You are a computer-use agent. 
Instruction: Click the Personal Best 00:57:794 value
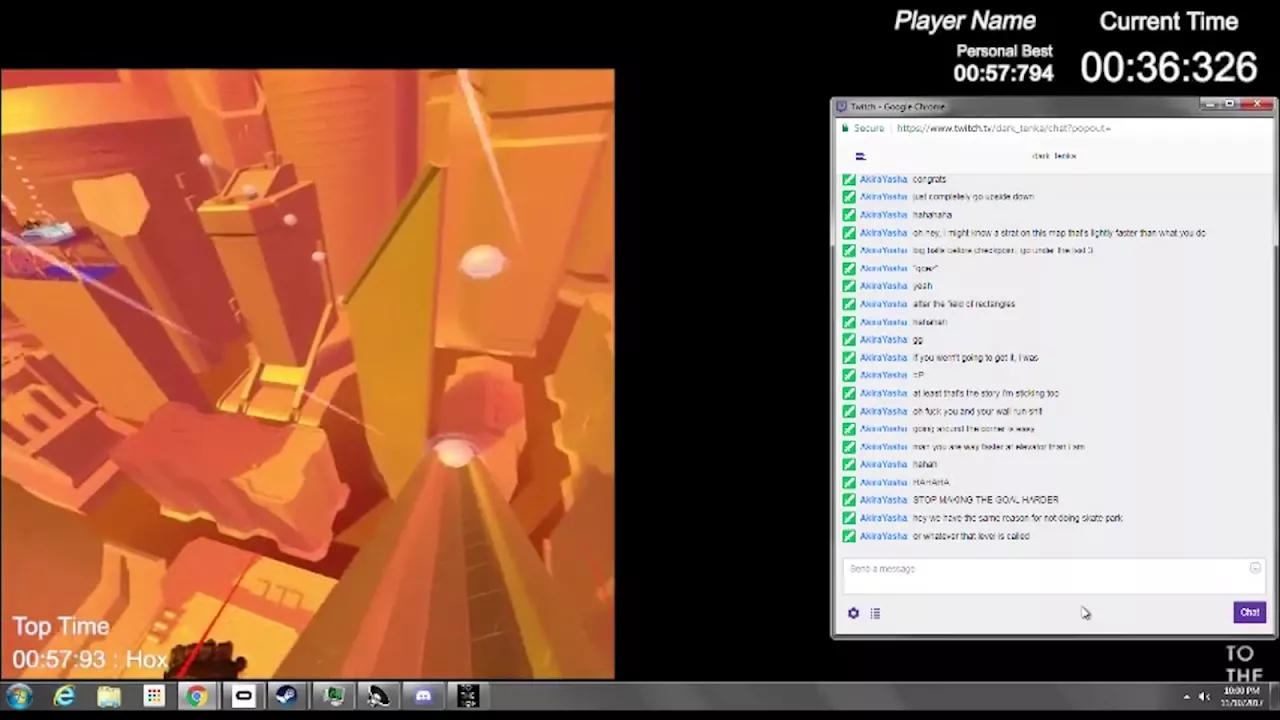click(1003, 73)
